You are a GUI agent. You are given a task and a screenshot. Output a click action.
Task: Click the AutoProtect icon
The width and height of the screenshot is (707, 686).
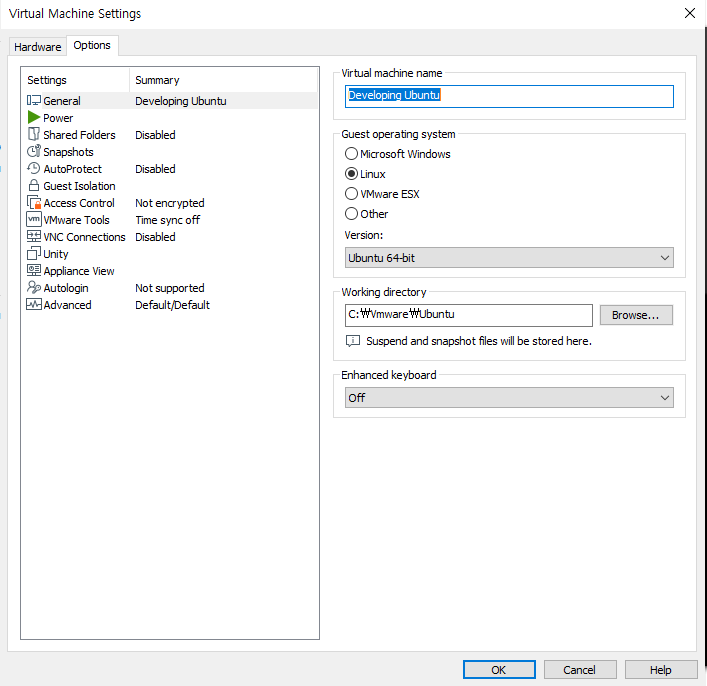pyautogui.click(x=34, y=168)
